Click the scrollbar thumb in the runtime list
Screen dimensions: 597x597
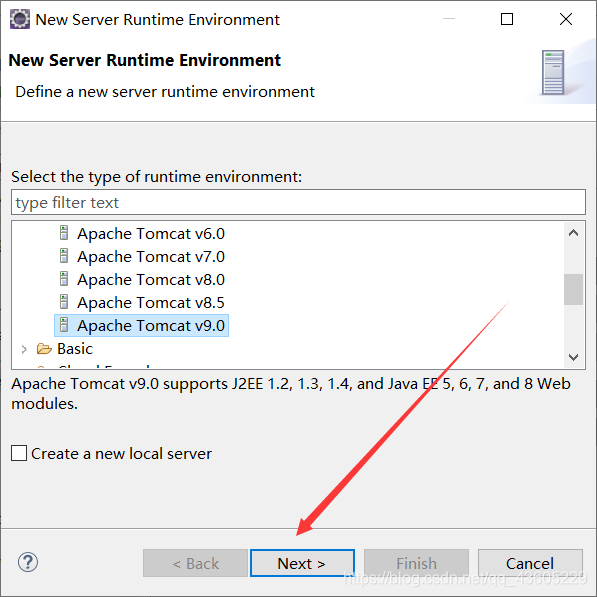click(573, 289)
